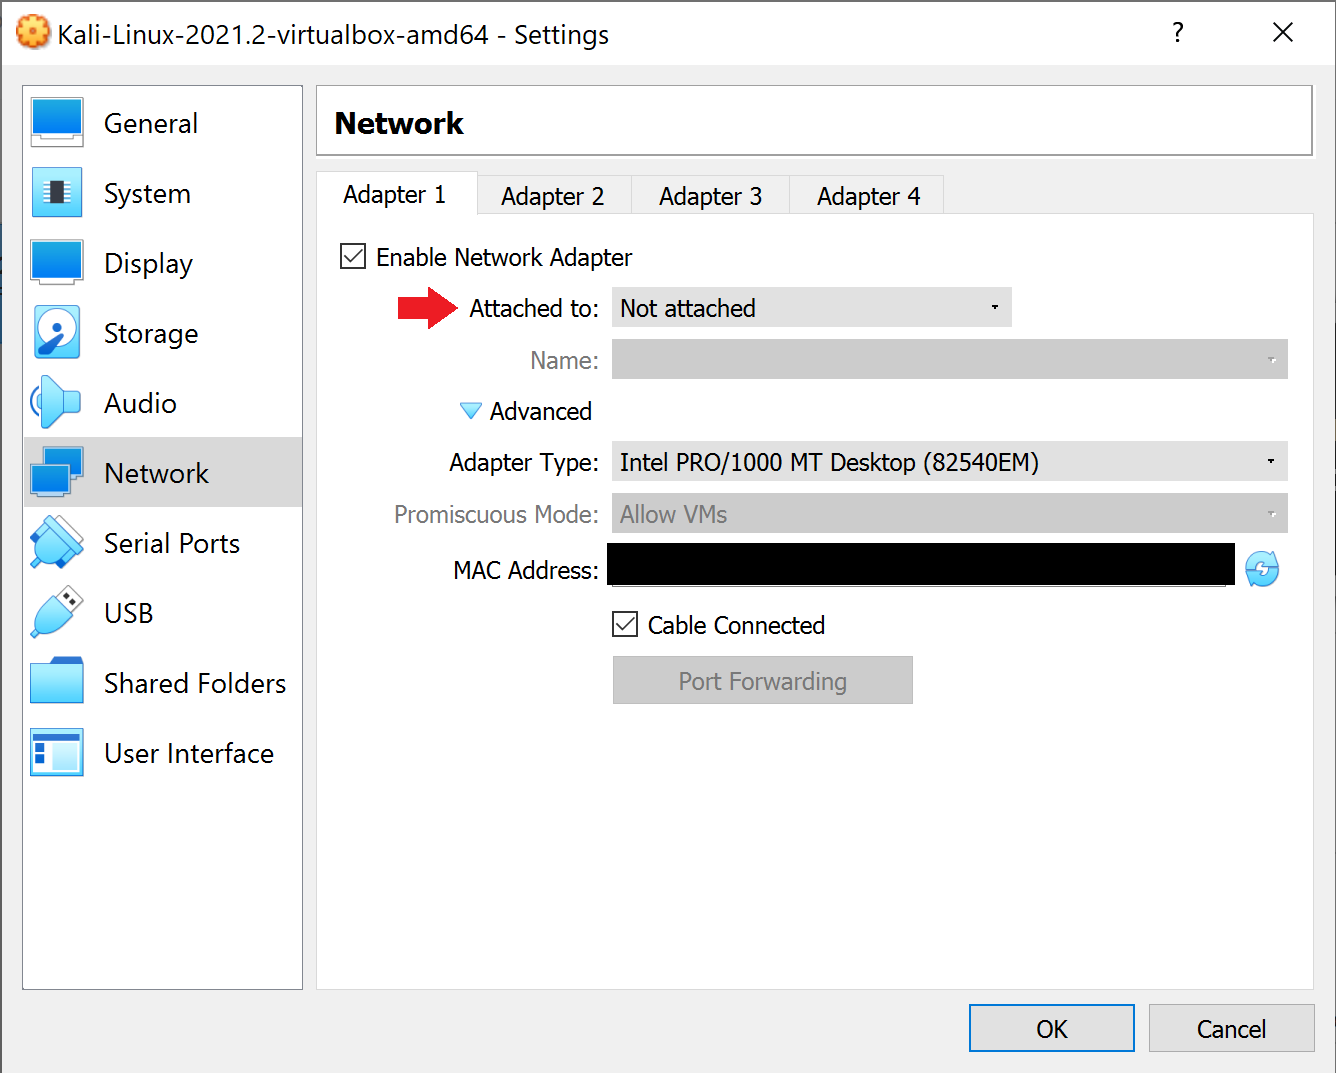Viewport: 1336px width, 1073px height.
Task: Click the Serial Ports connector icon
Action: [x=57, y=543]
